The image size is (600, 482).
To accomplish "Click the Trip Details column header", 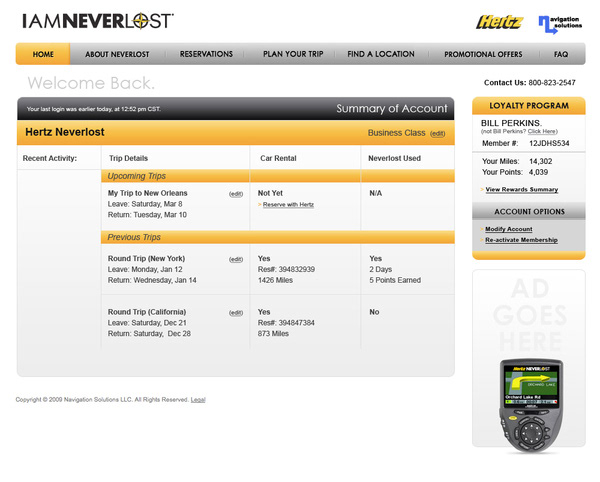I will (128, 158).
